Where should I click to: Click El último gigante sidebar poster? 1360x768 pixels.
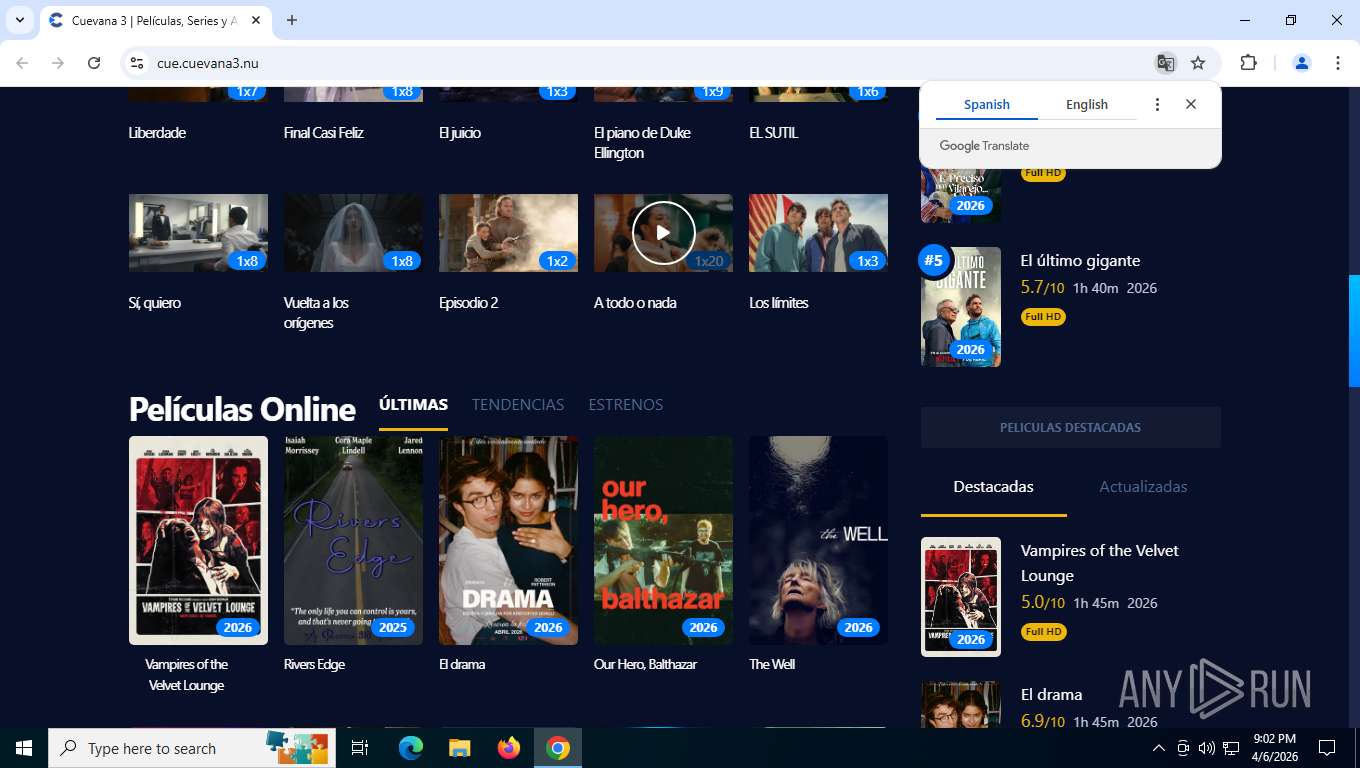(961, 307)
